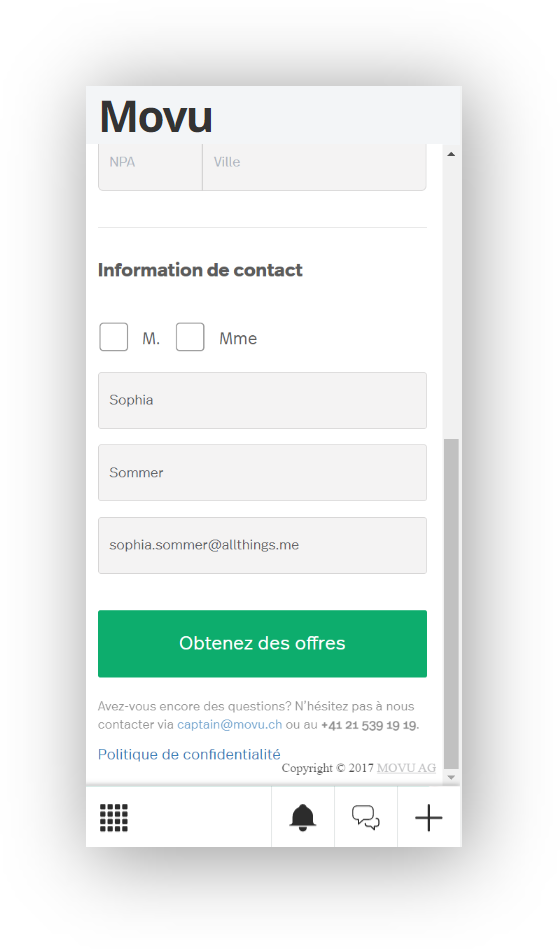
Task: Open notifications via the bell icon
Action: tap(303, 818)
